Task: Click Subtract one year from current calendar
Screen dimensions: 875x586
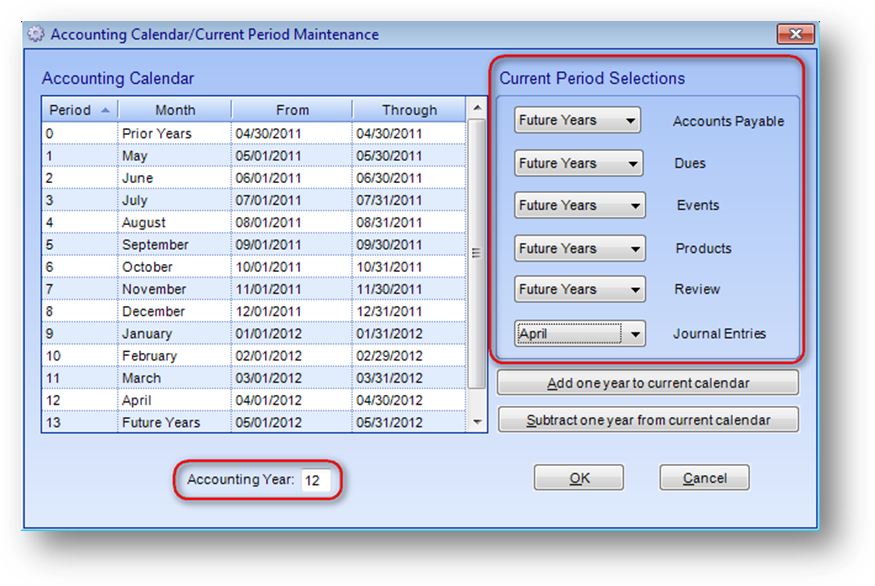Action: tap(648, 420)
